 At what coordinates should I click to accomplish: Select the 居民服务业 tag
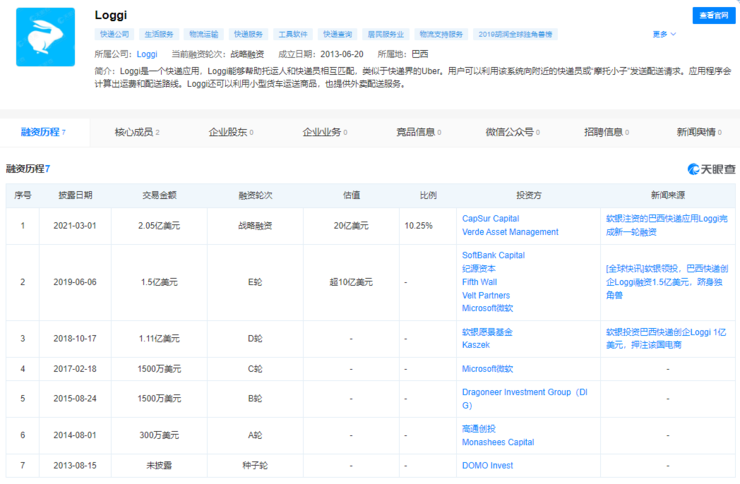coord(386,34)
